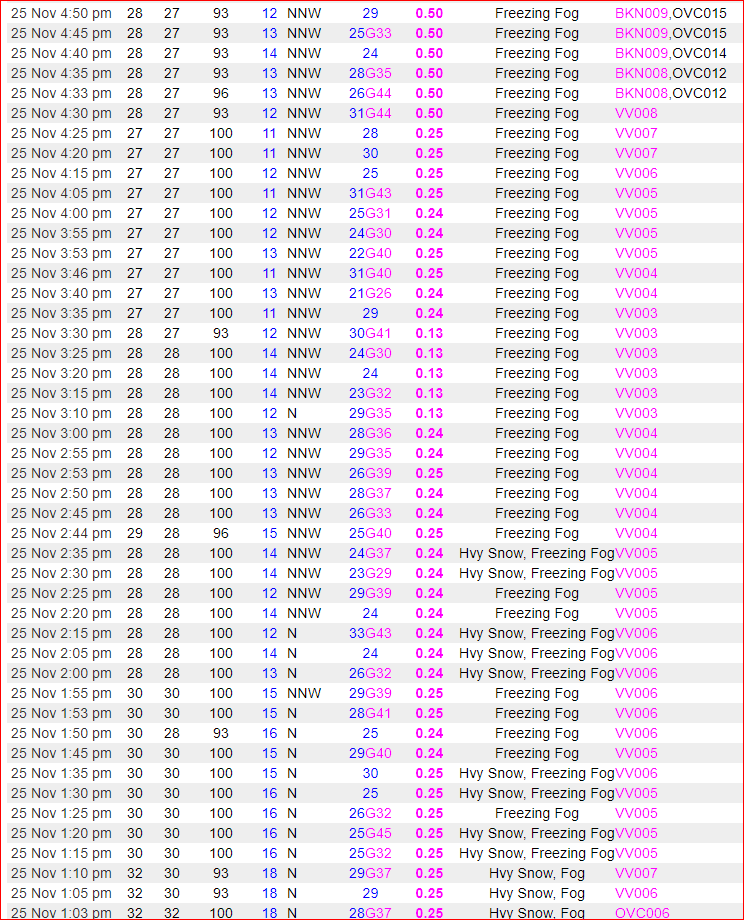Image resolution: width=744 pixels, height=920 pixels.
Task: Click humidity 96 in the 4:33 pm row
Action: [x=221, y=93]
